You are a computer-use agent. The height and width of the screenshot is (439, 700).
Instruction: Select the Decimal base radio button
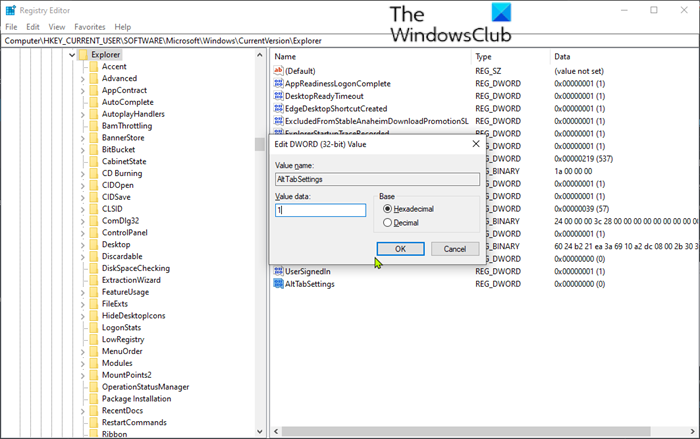click(x=388, y=222)
